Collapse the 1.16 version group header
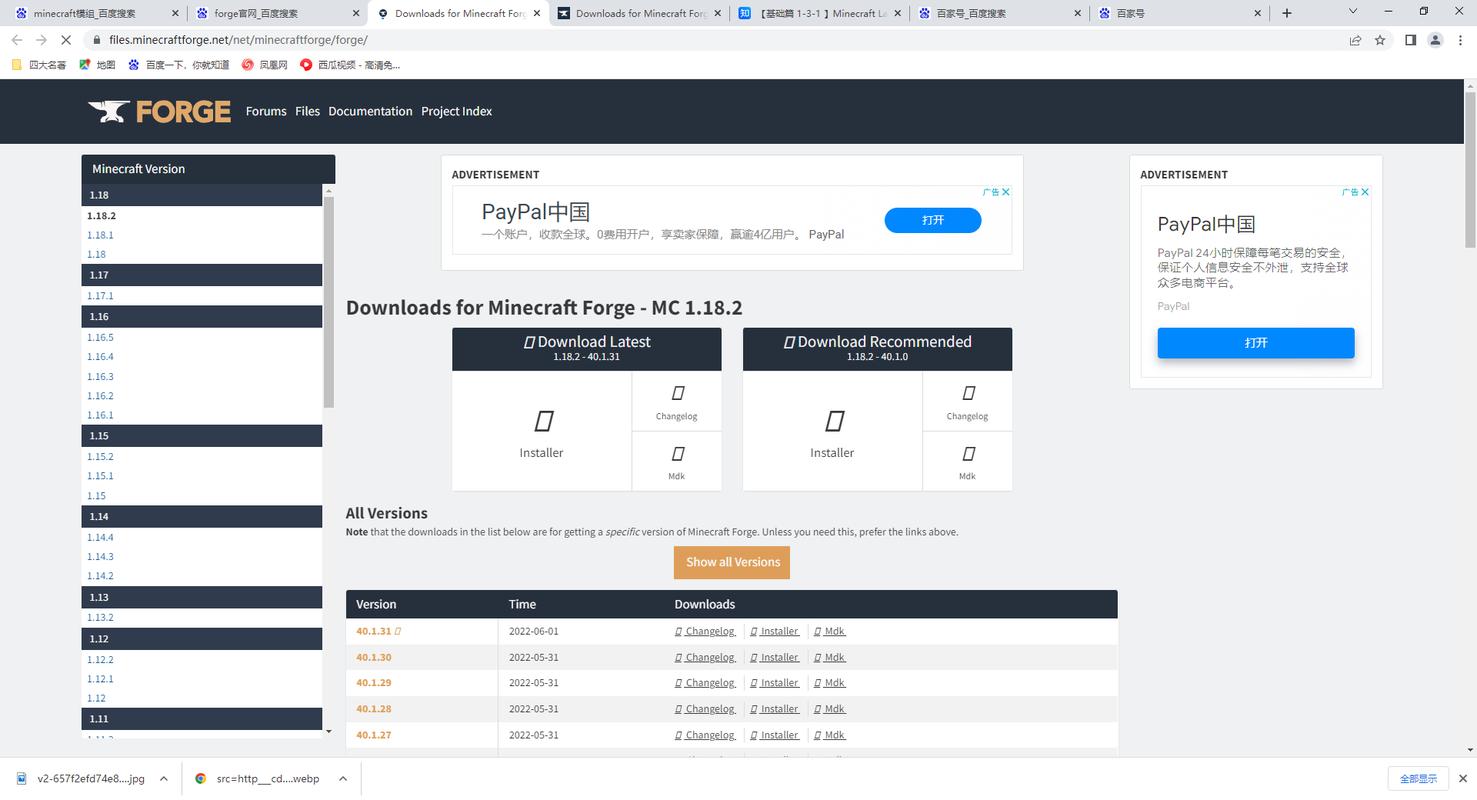 tap(202, 316)
